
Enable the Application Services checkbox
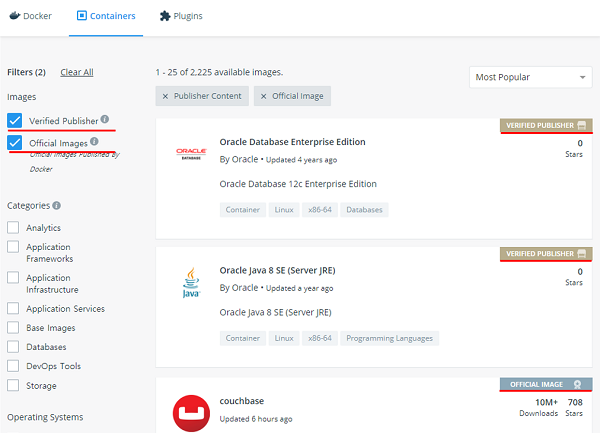(x=13, y=308)
